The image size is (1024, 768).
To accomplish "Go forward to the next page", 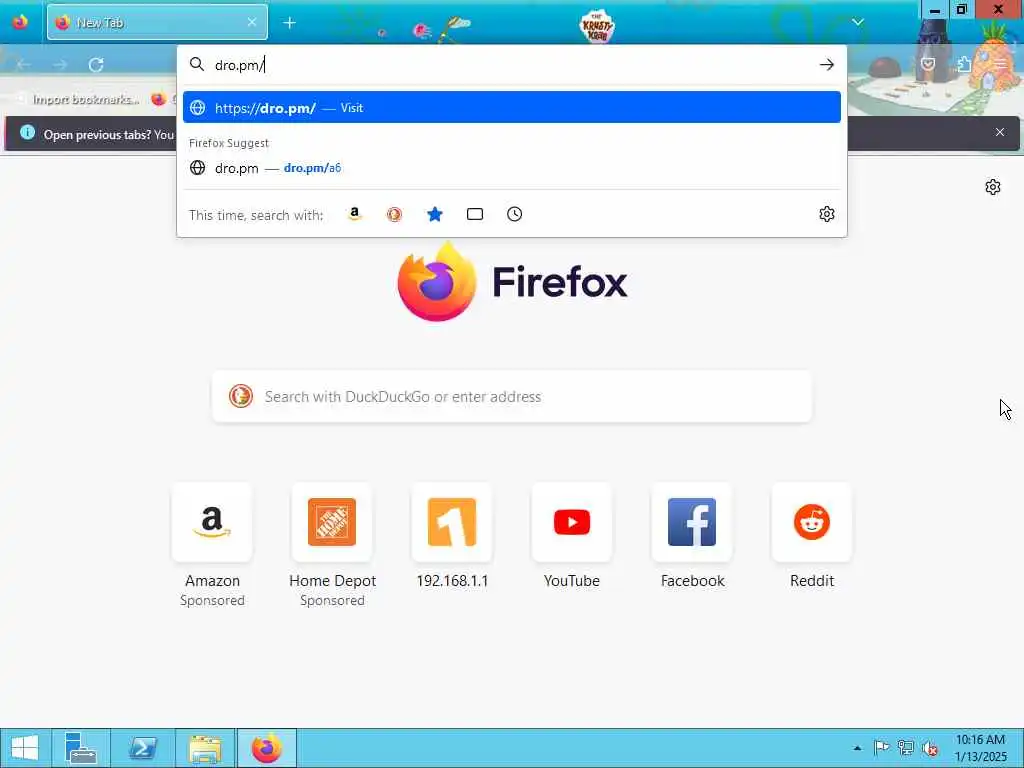I will 60,65.
